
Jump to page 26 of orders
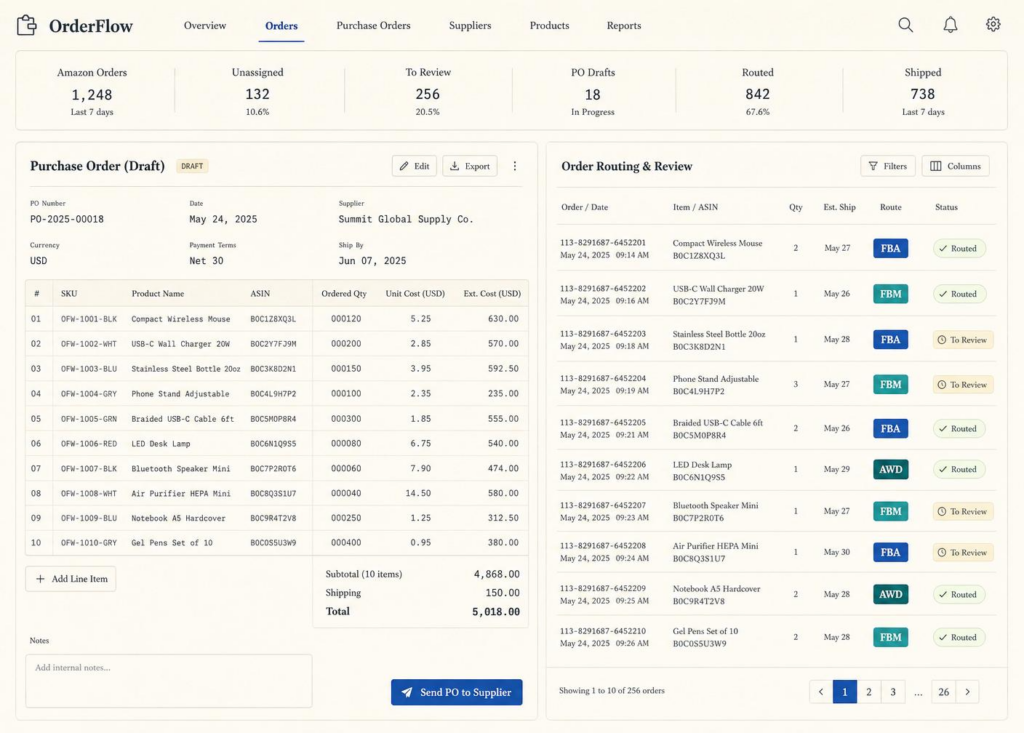[943, 691]
